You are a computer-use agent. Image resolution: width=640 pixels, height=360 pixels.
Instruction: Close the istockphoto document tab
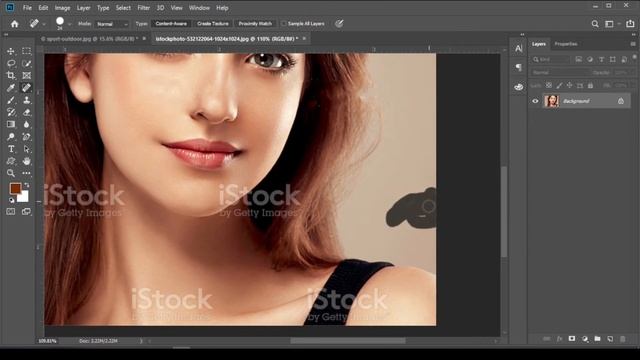[x=304, y=38]
